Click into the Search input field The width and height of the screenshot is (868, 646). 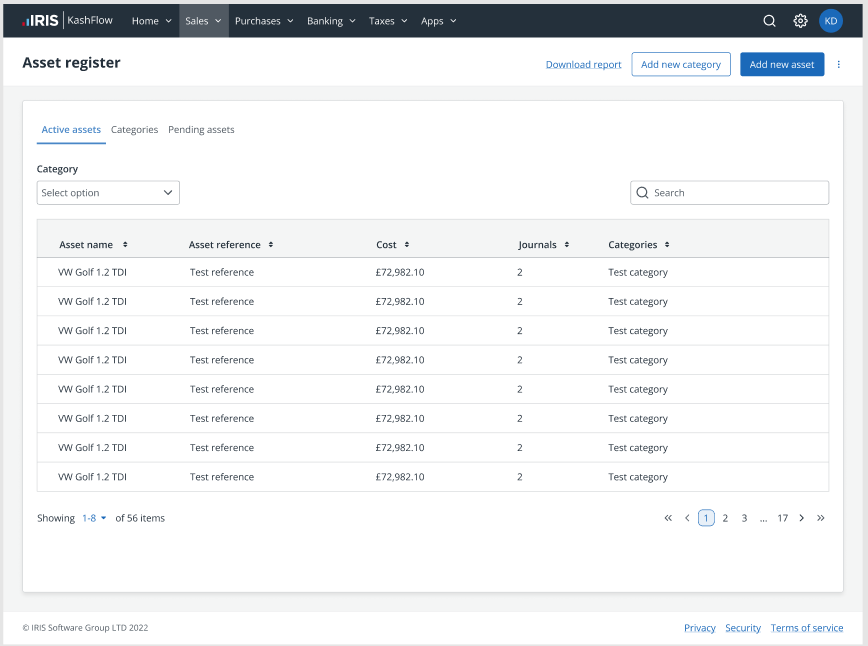click(738, 193)
